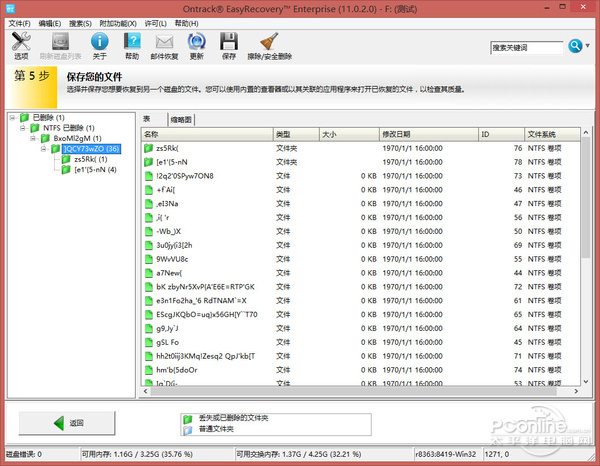Select file hh2t0iij3KMq!Zesq2 QpJ'kb[T

tap(205, 356)
